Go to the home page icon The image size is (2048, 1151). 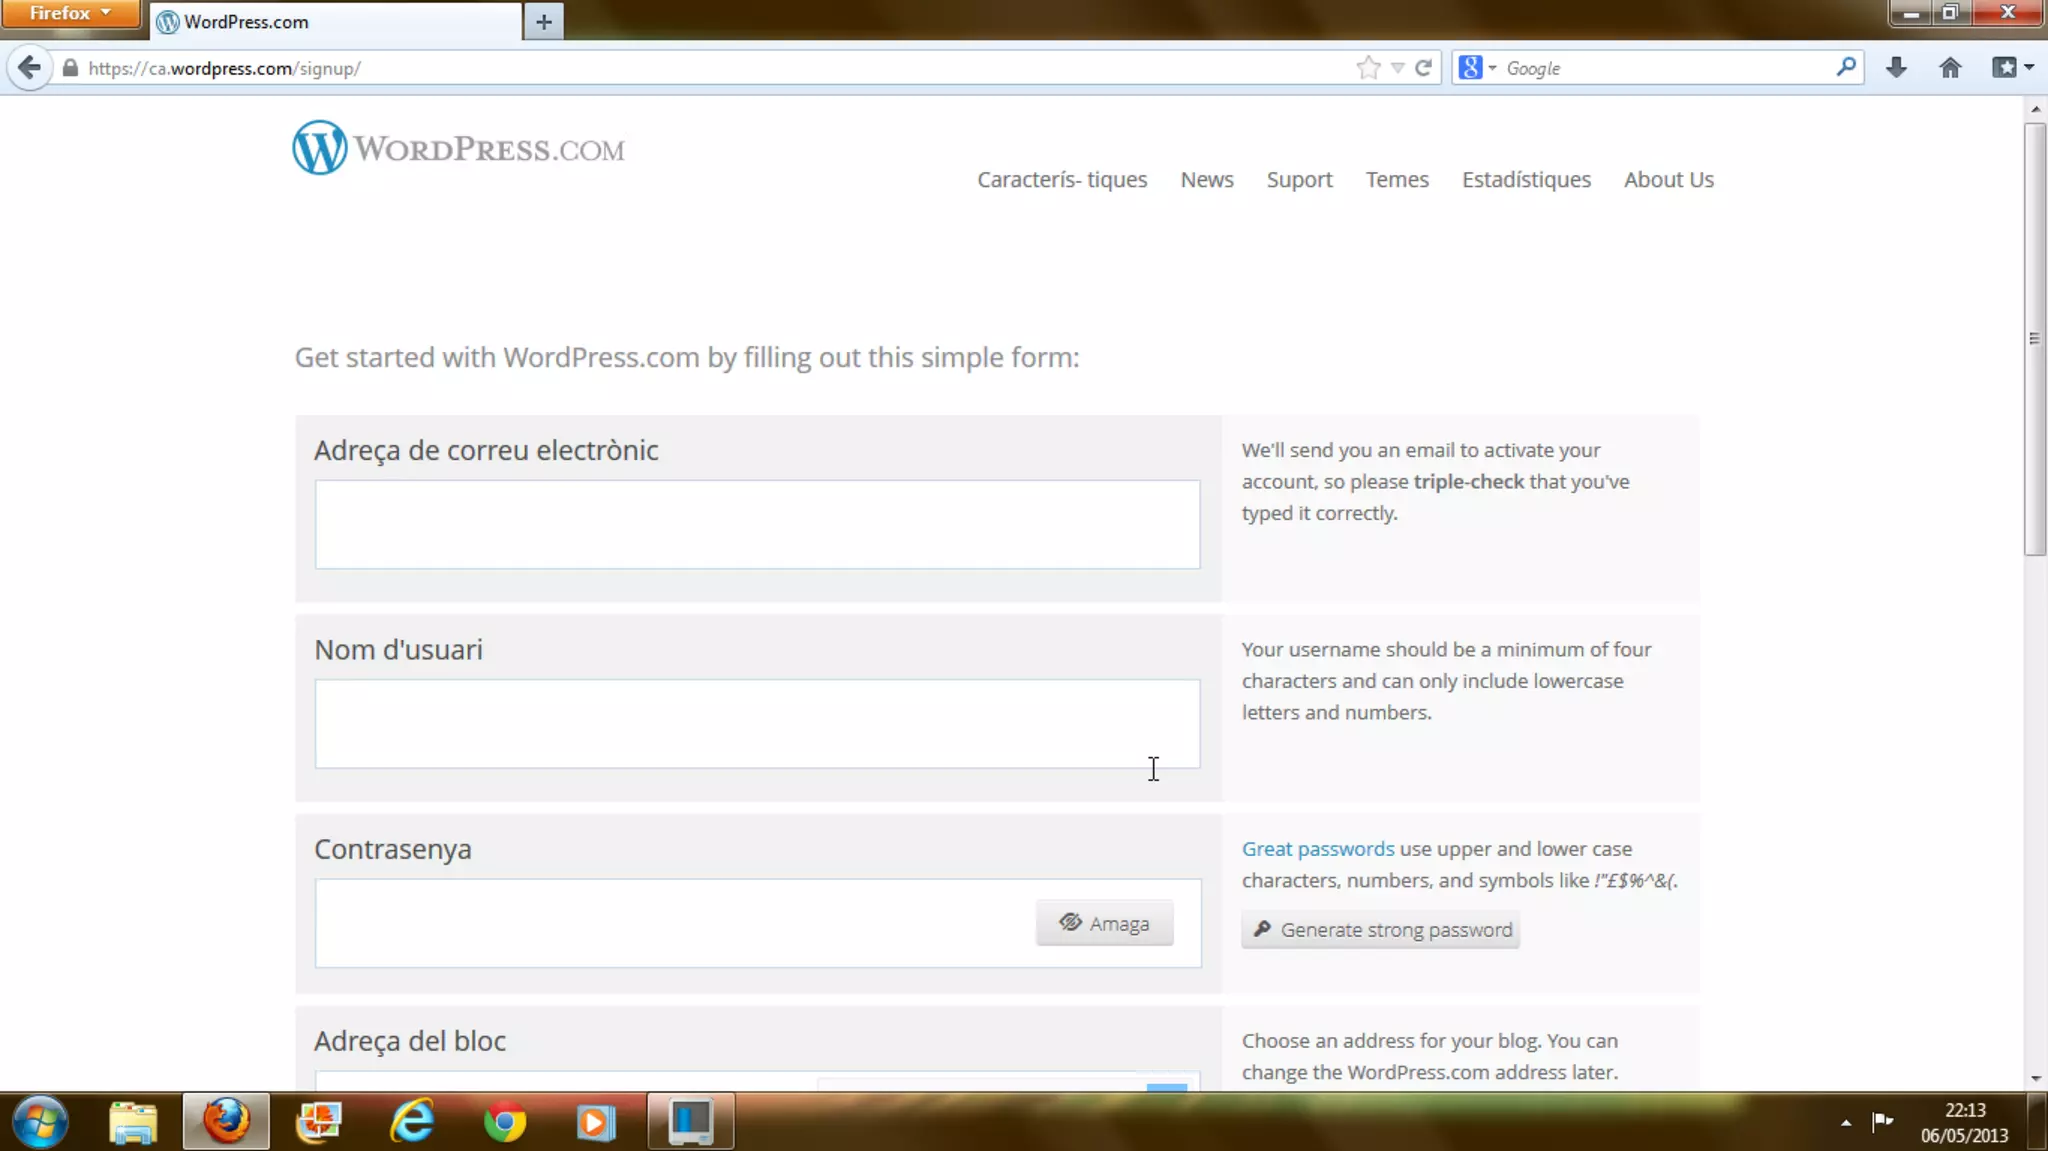coord(1950,68)
